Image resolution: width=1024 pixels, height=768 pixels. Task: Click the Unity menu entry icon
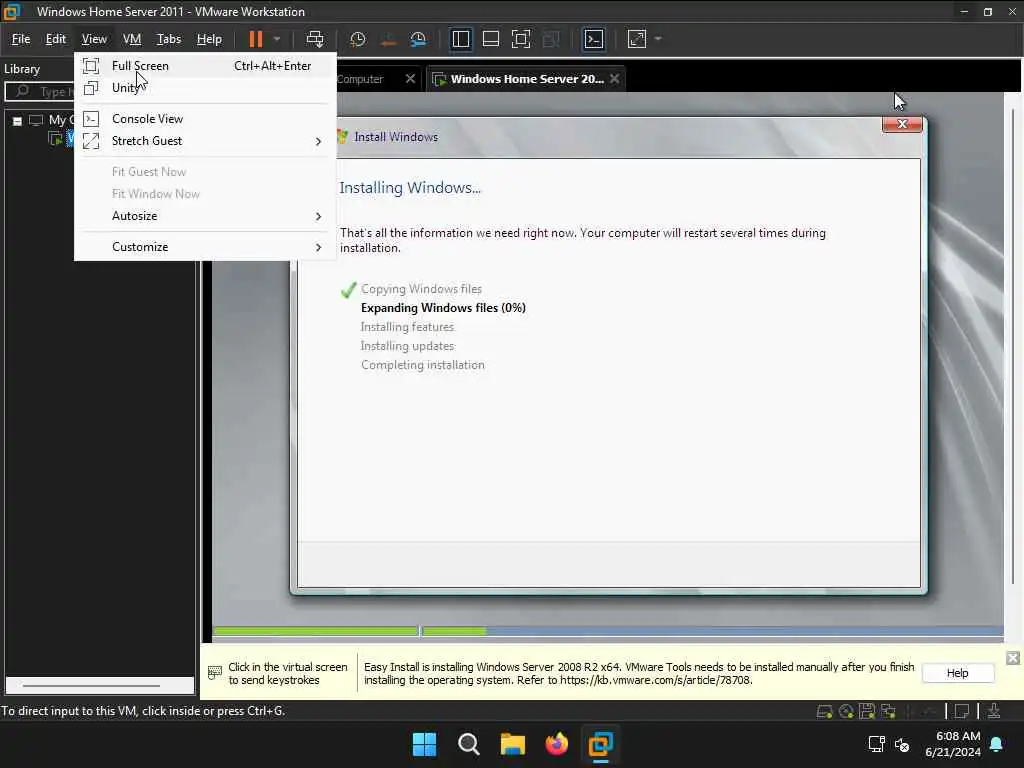[91, 88]
